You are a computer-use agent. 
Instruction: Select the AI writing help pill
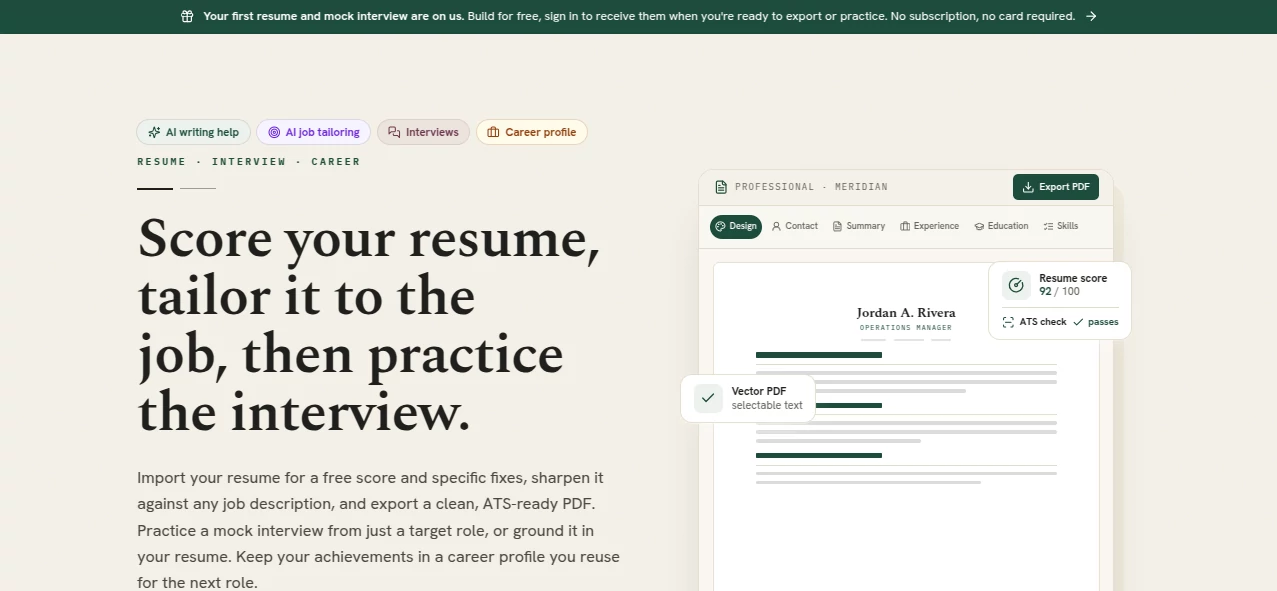point(194,132)
